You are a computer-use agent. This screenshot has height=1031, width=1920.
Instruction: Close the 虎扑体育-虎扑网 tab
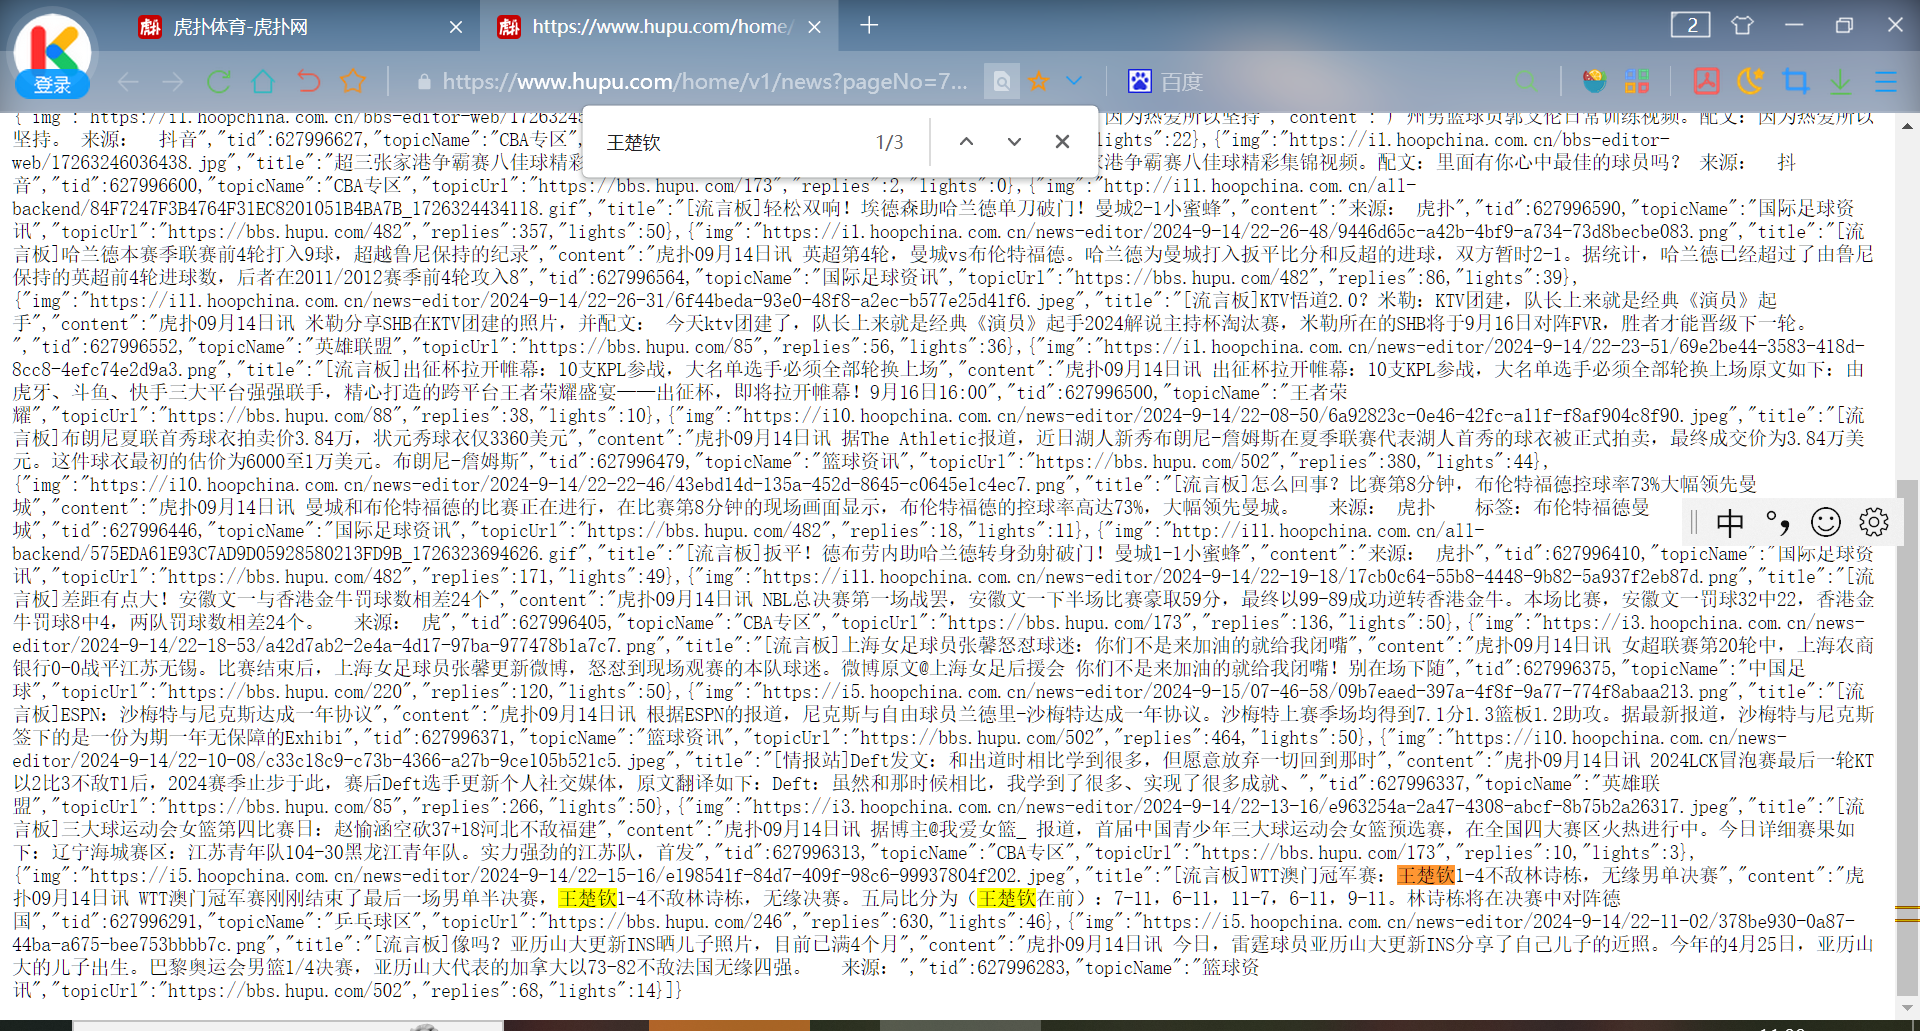point(456,27)
